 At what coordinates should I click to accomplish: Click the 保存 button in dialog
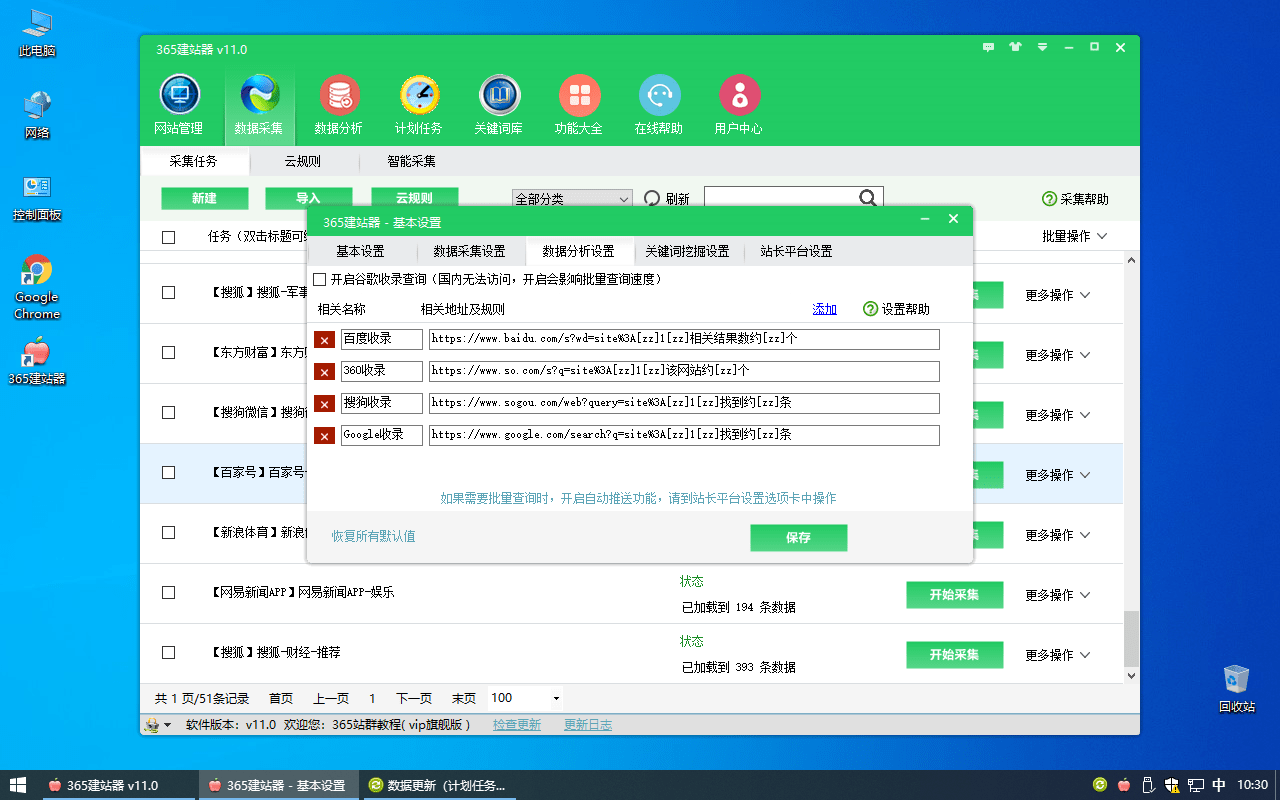point(798,537)
